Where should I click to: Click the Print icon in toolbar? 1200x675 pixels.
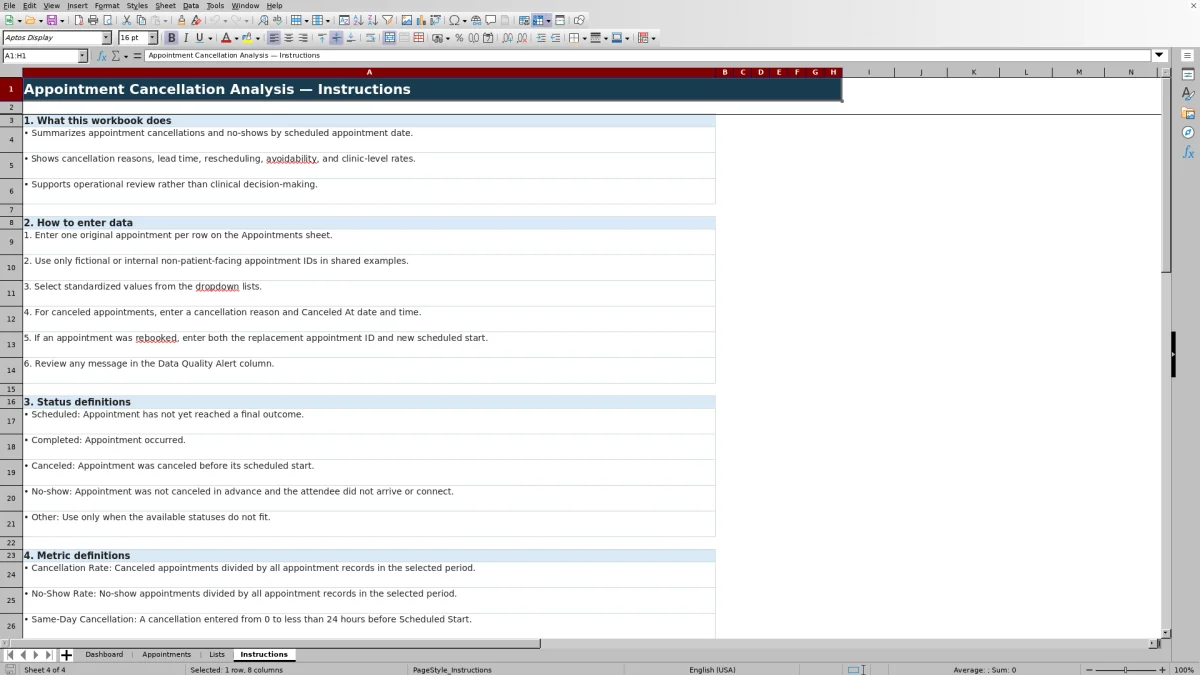pyautogui.click(x=92, y=20)
